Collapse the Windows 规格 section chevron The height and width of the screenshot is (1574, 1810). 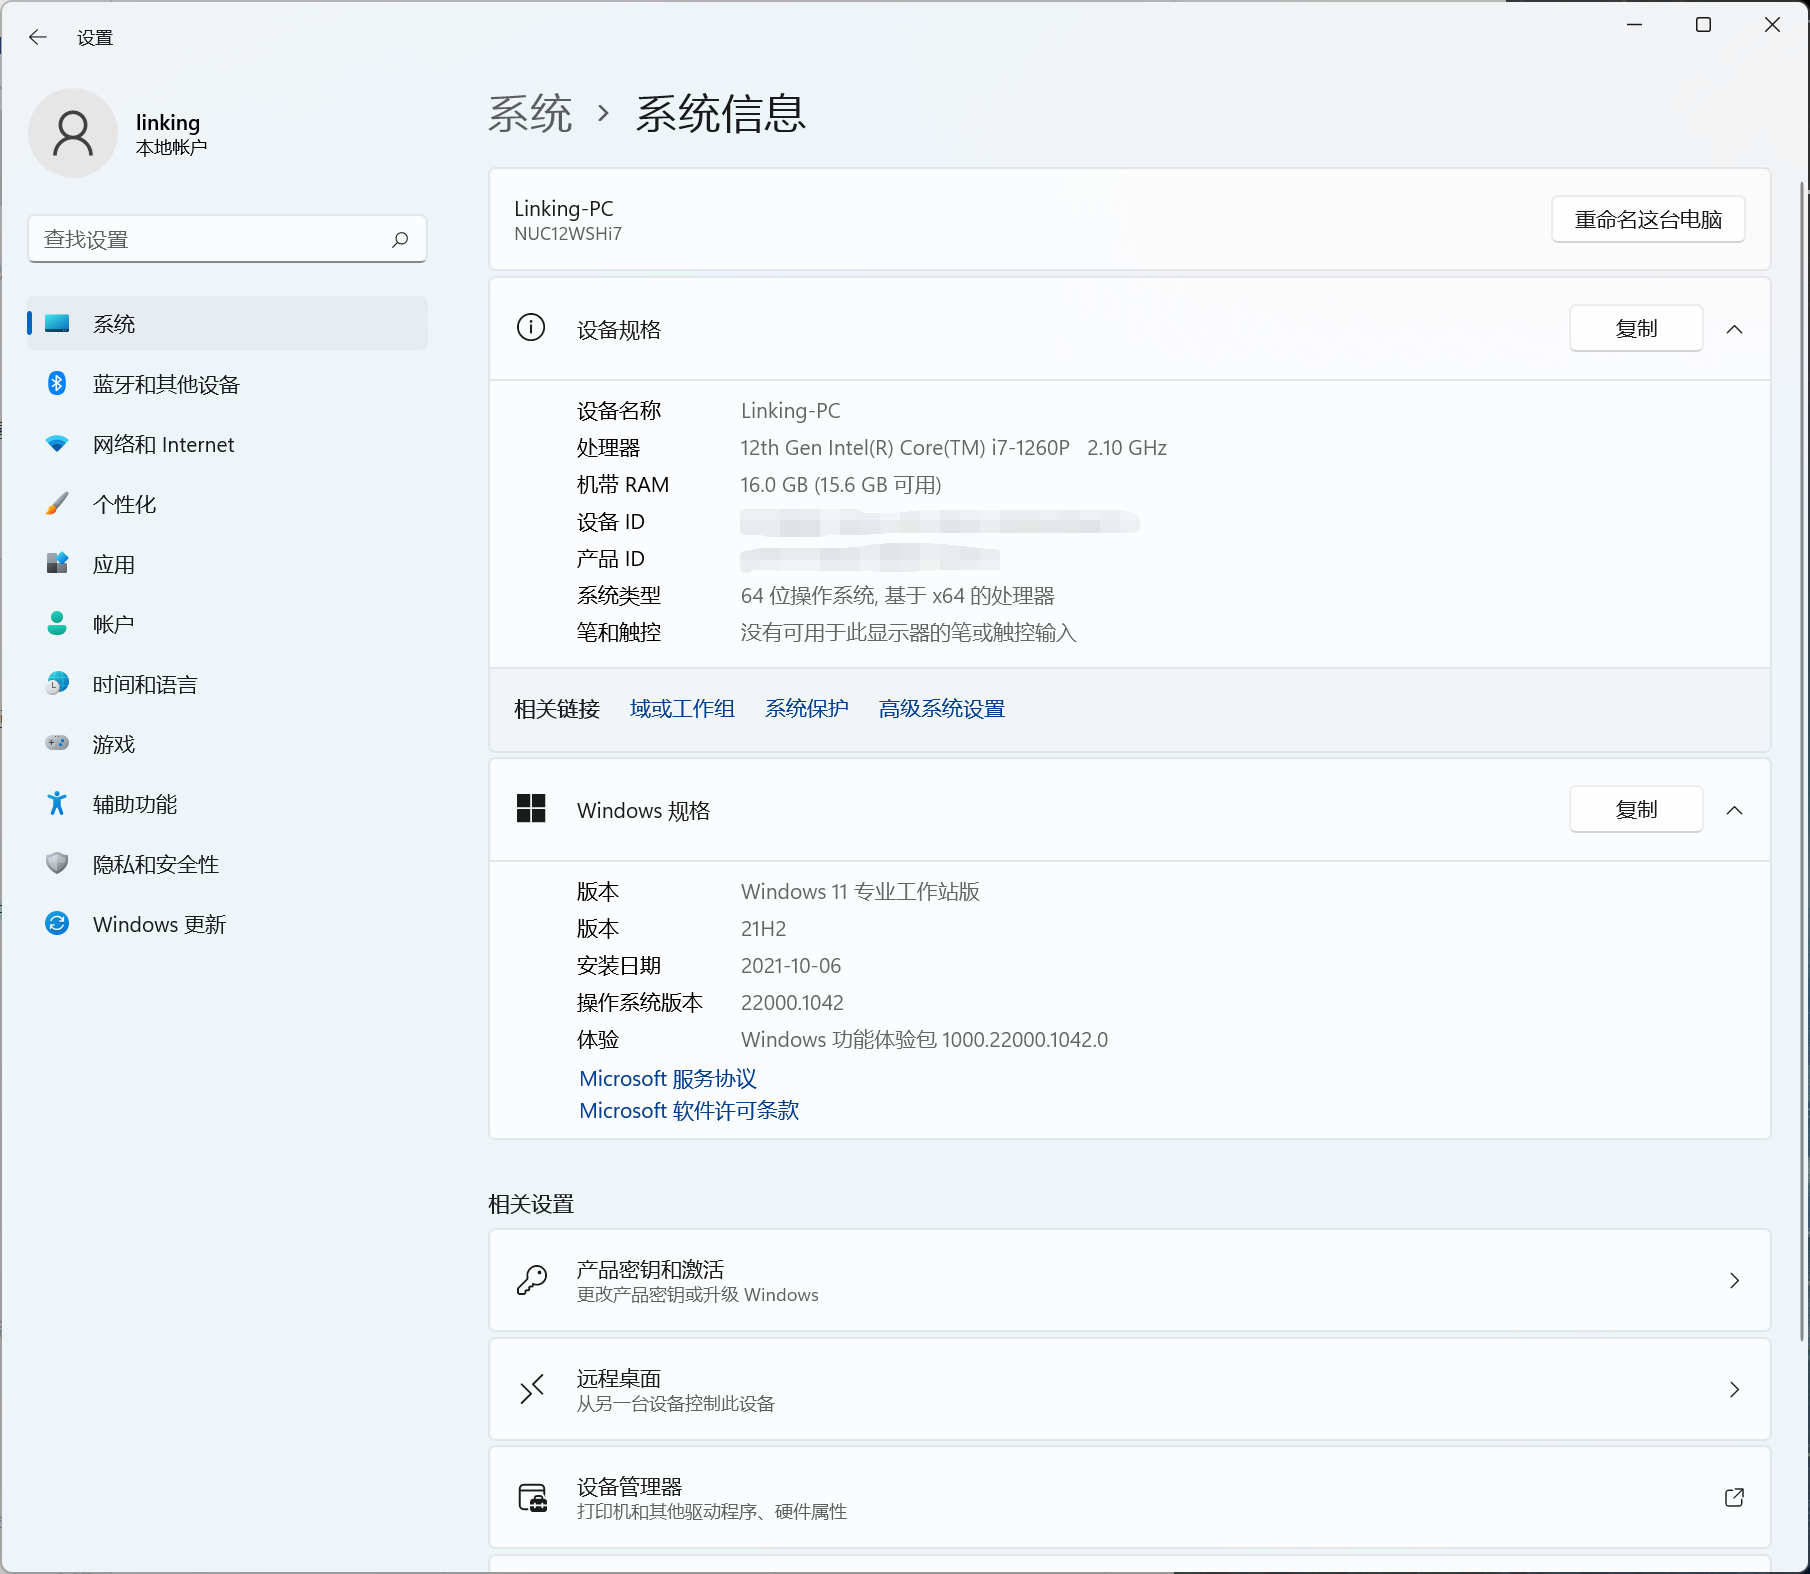click(1734, 810)
